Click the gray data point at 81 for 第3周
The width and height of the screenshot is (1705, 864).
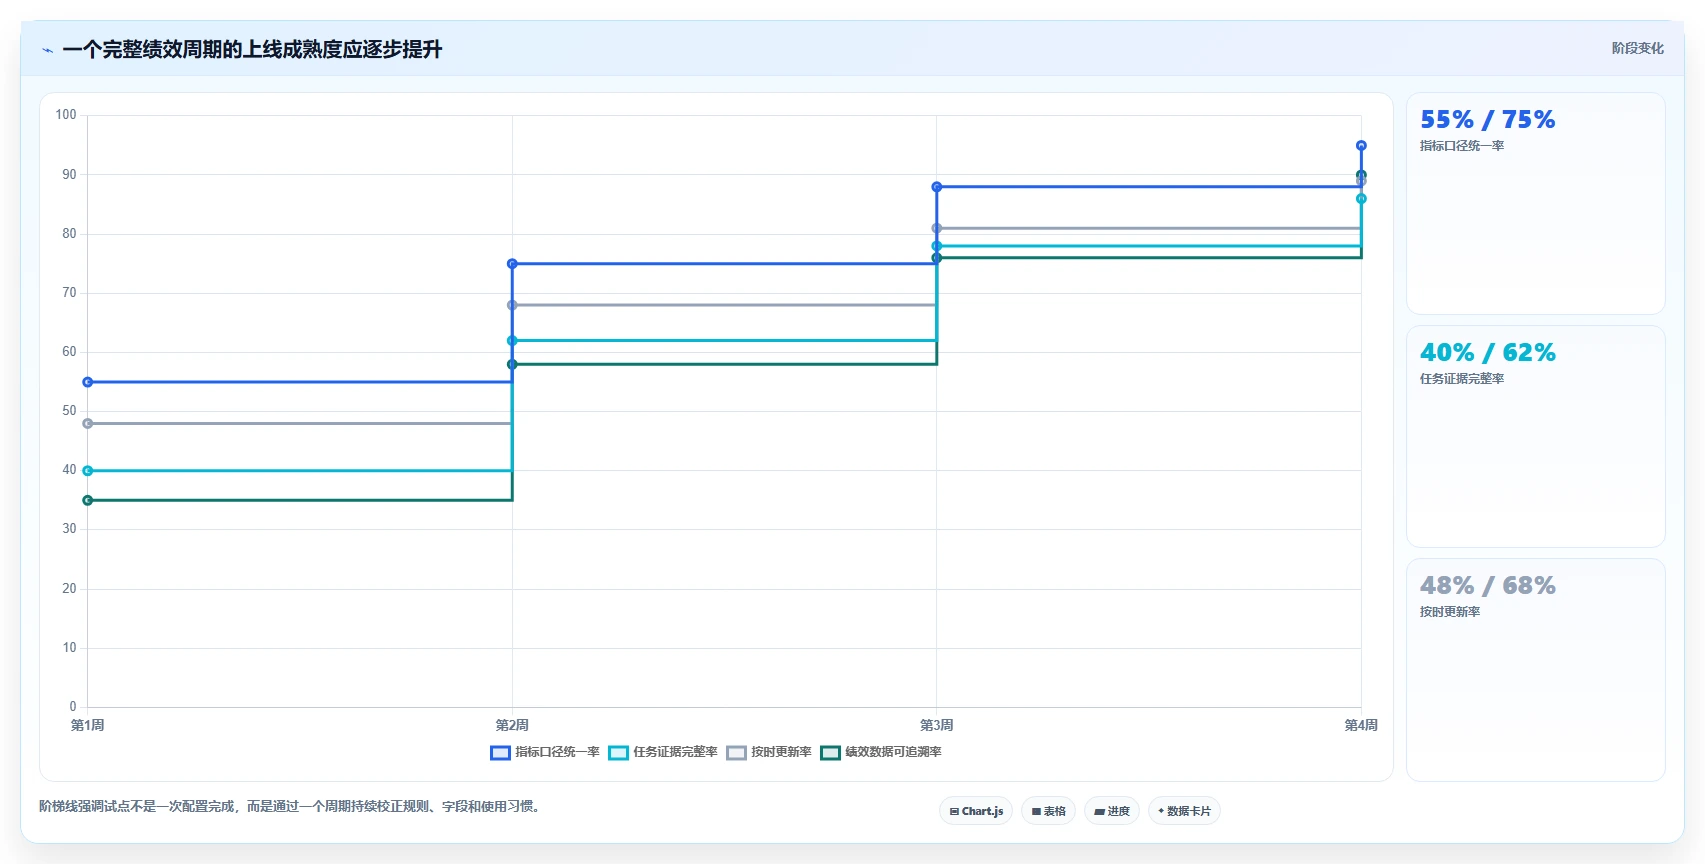937,228
